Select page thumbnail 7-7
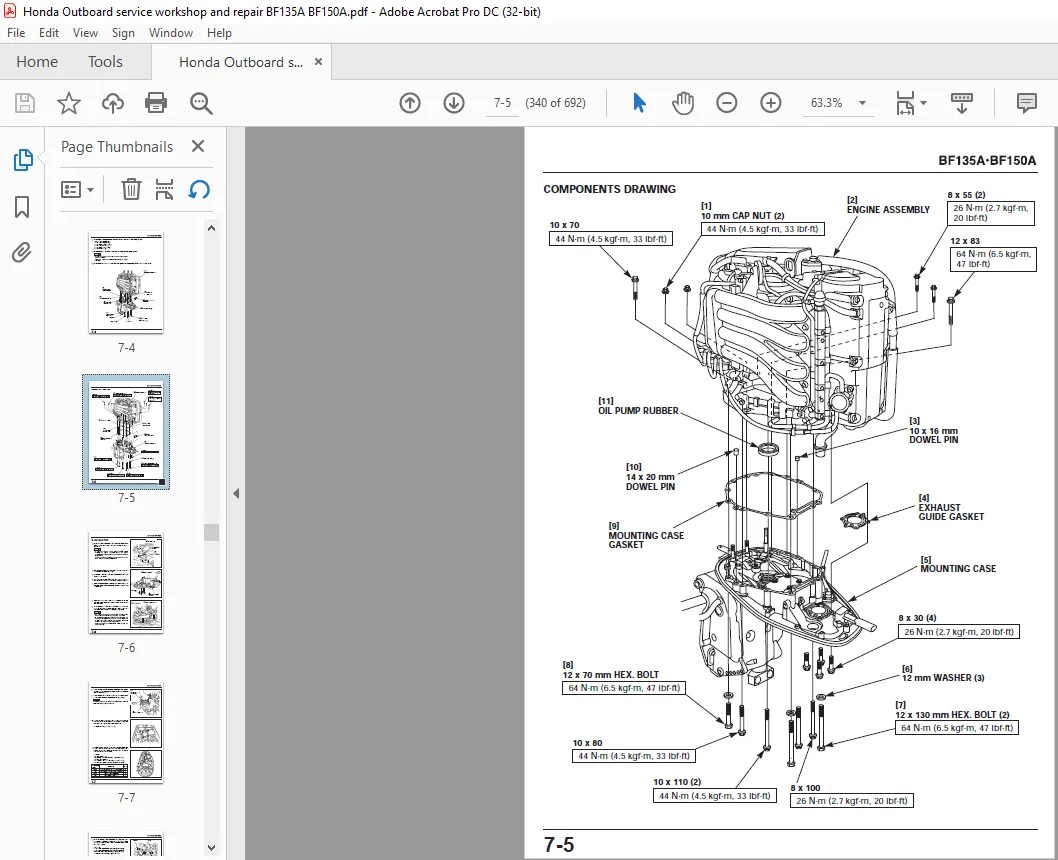Viewport: 1058px width, 860px height. point(126,733)
